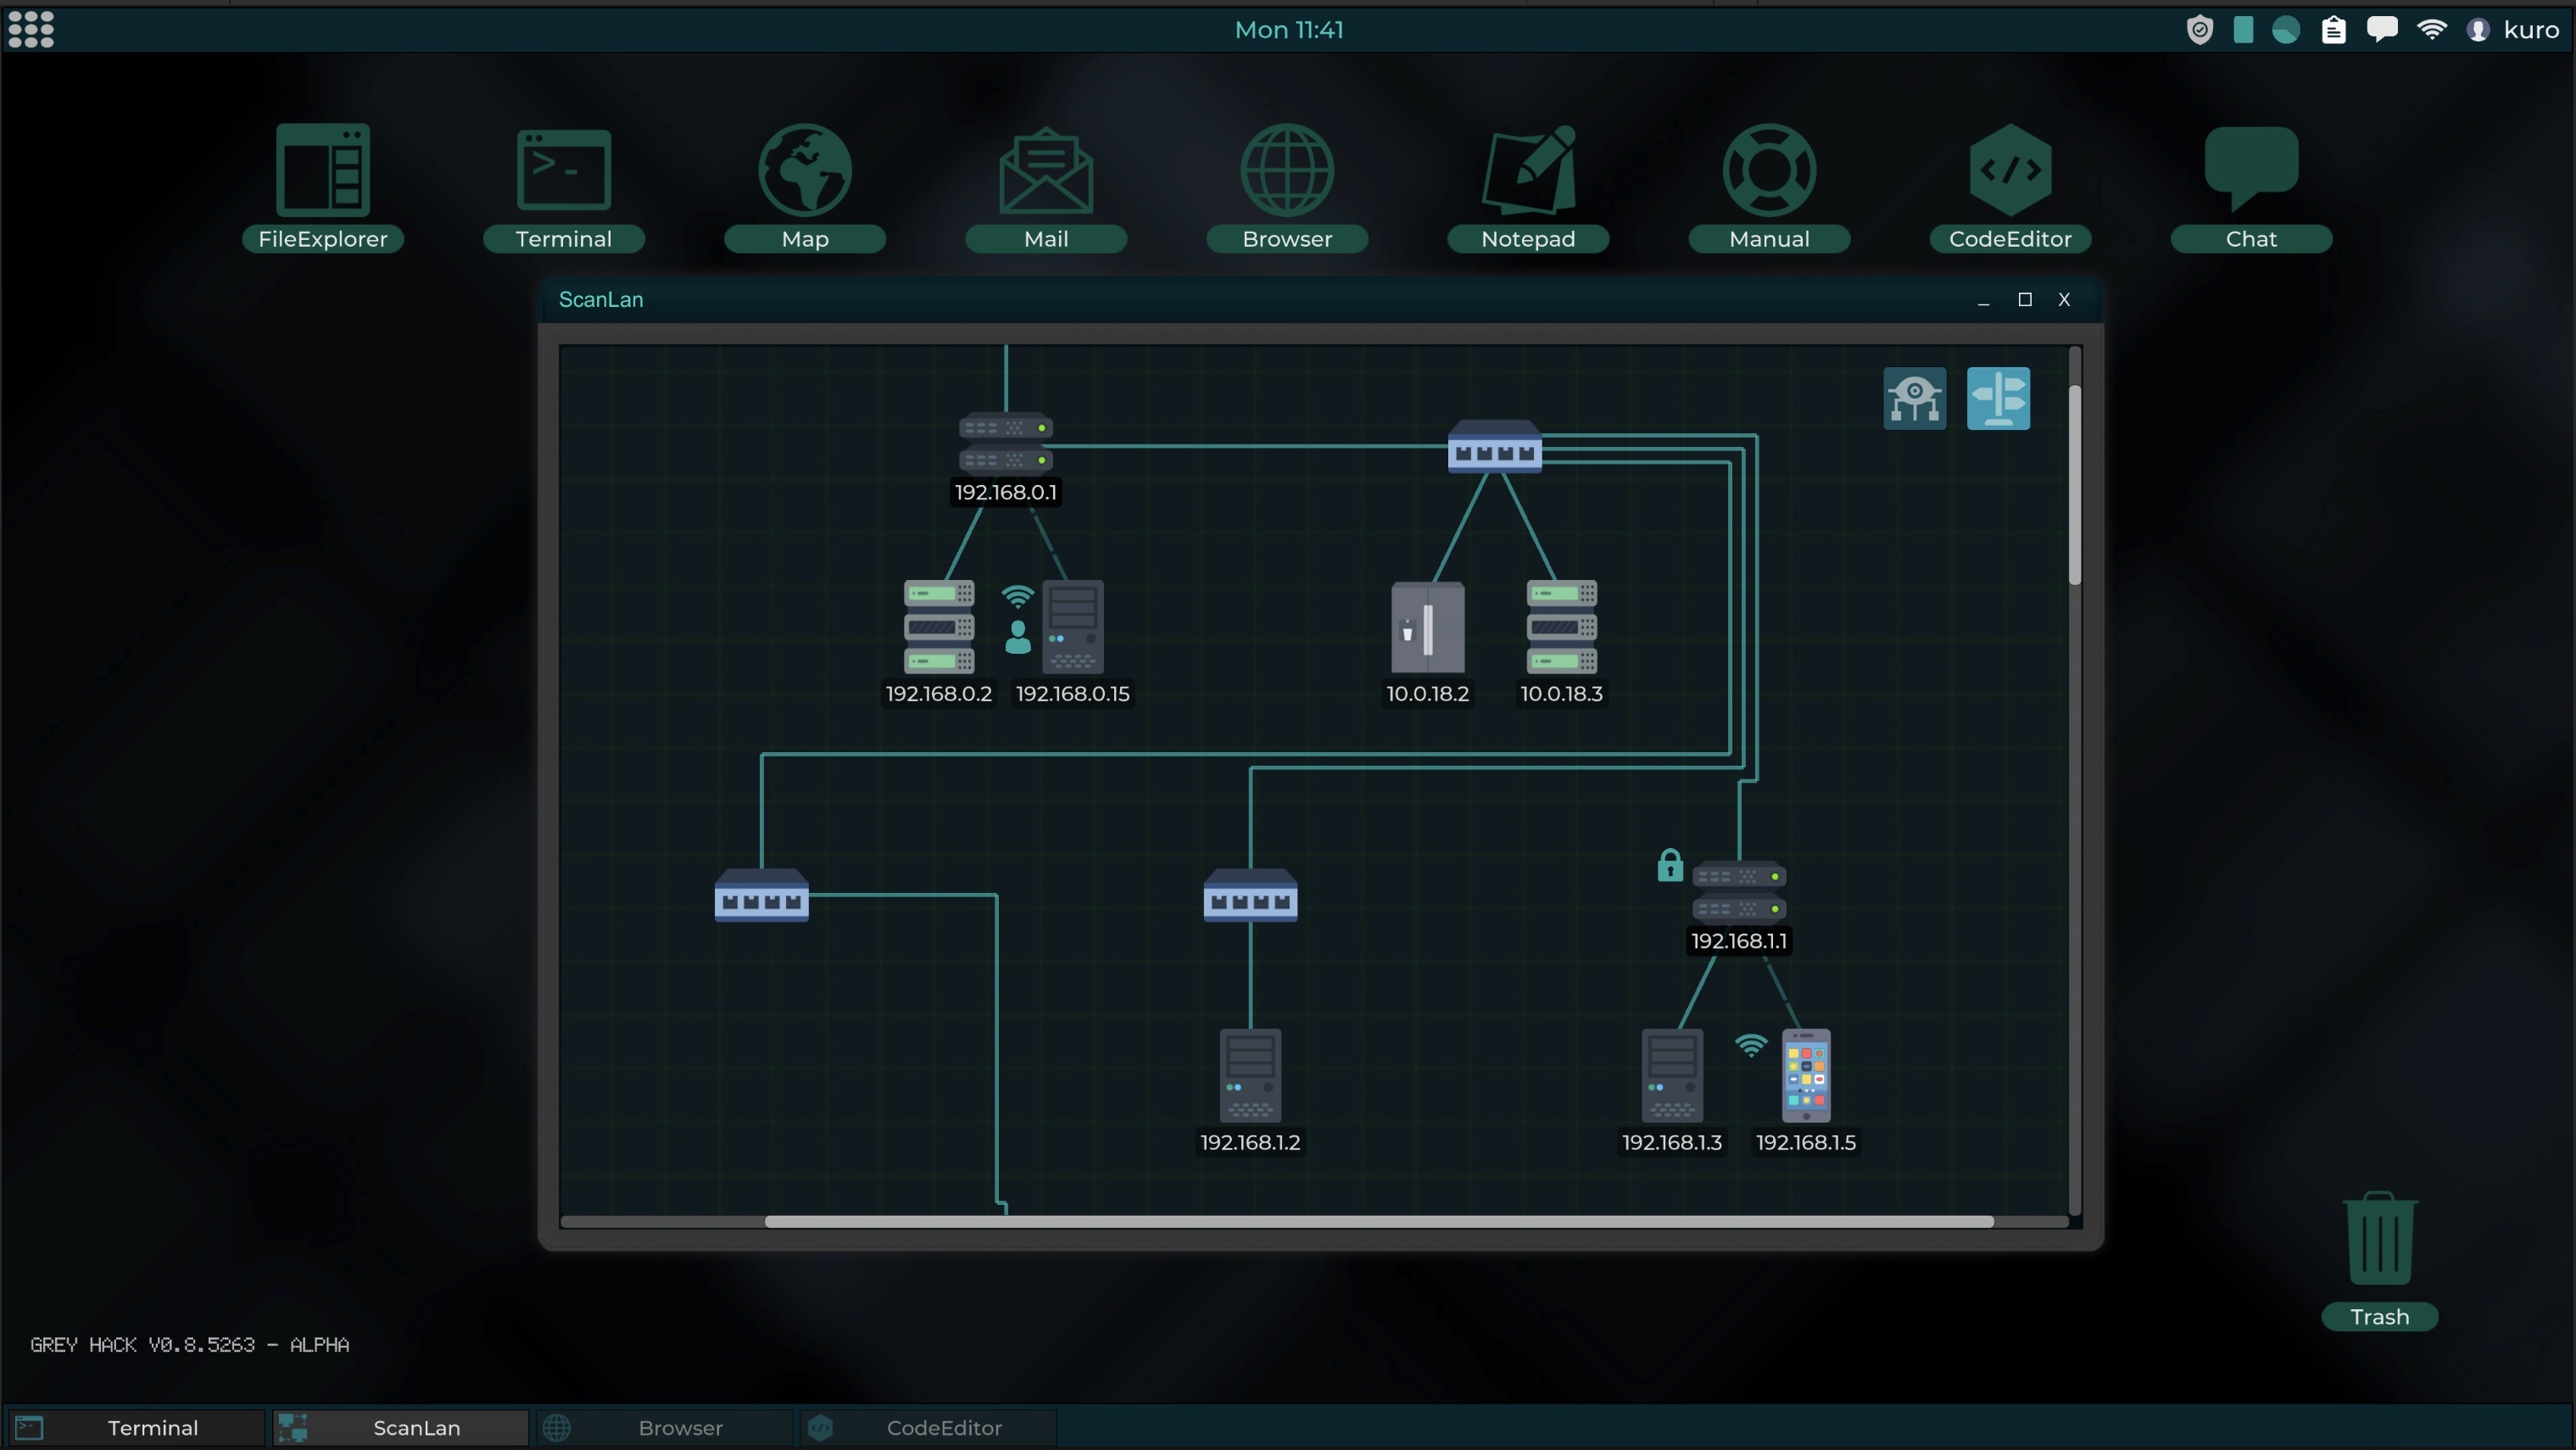This screenshot has height=1450, width=2576.
Task: Select the smartphone device 192.168.1.5
Action: click(x=1805, y=1076)
